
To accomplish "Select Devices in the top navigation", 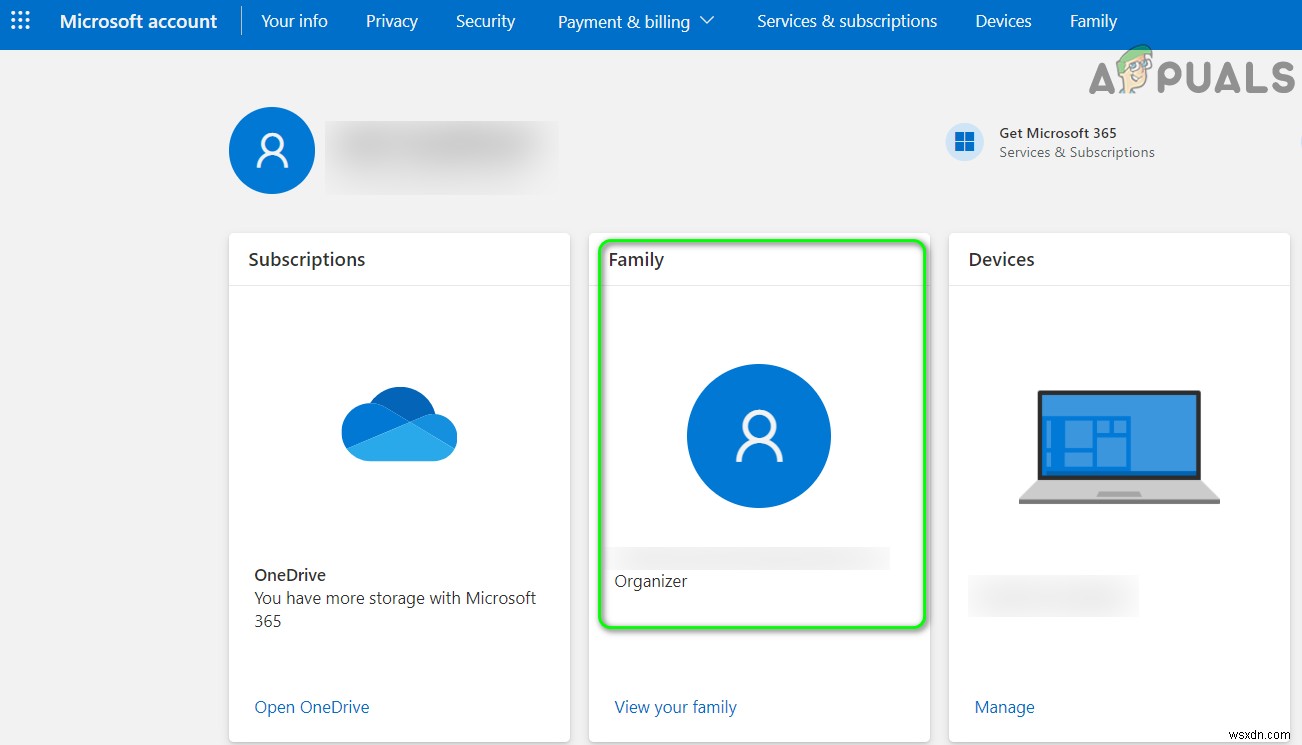I will coord(1003,21).
